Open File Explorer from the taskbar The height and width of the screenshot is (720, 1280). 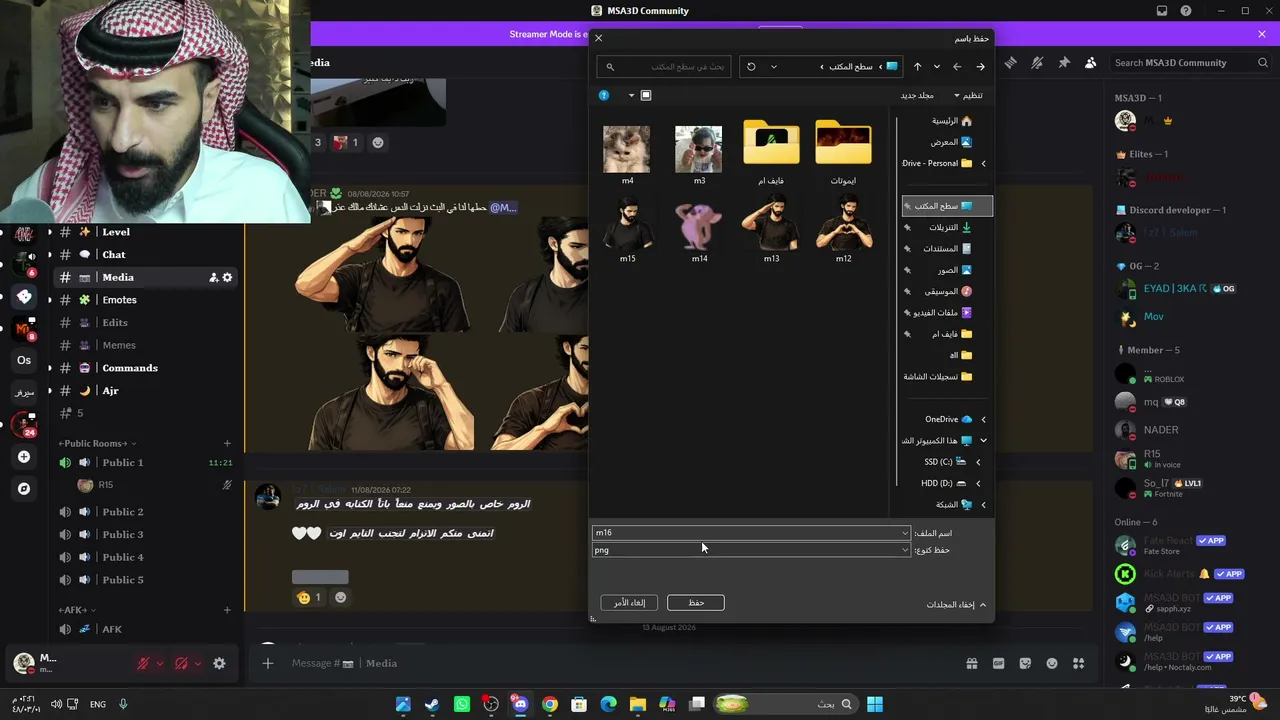coord(638,704)
